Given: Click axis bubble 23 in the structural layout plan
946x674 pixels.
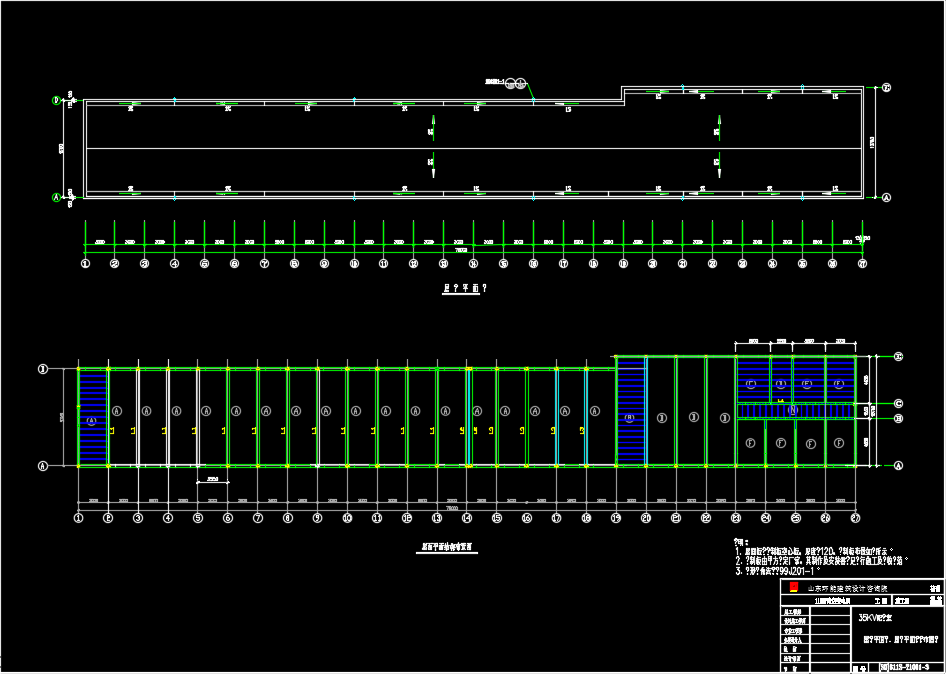Looking at the screenshot, I should point(736,518).
